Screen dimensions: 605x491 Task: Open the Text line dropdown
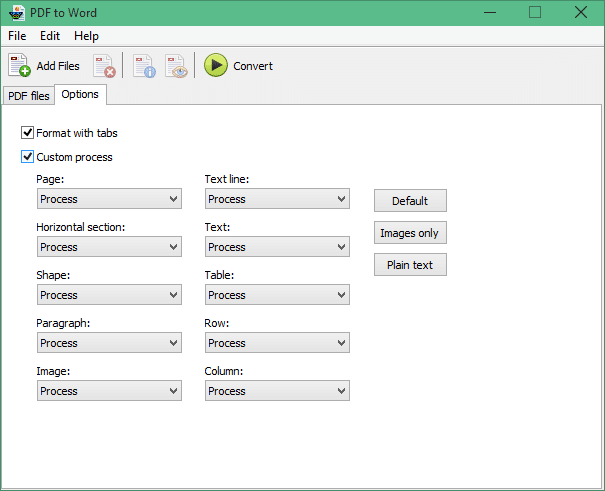(277, 199)
